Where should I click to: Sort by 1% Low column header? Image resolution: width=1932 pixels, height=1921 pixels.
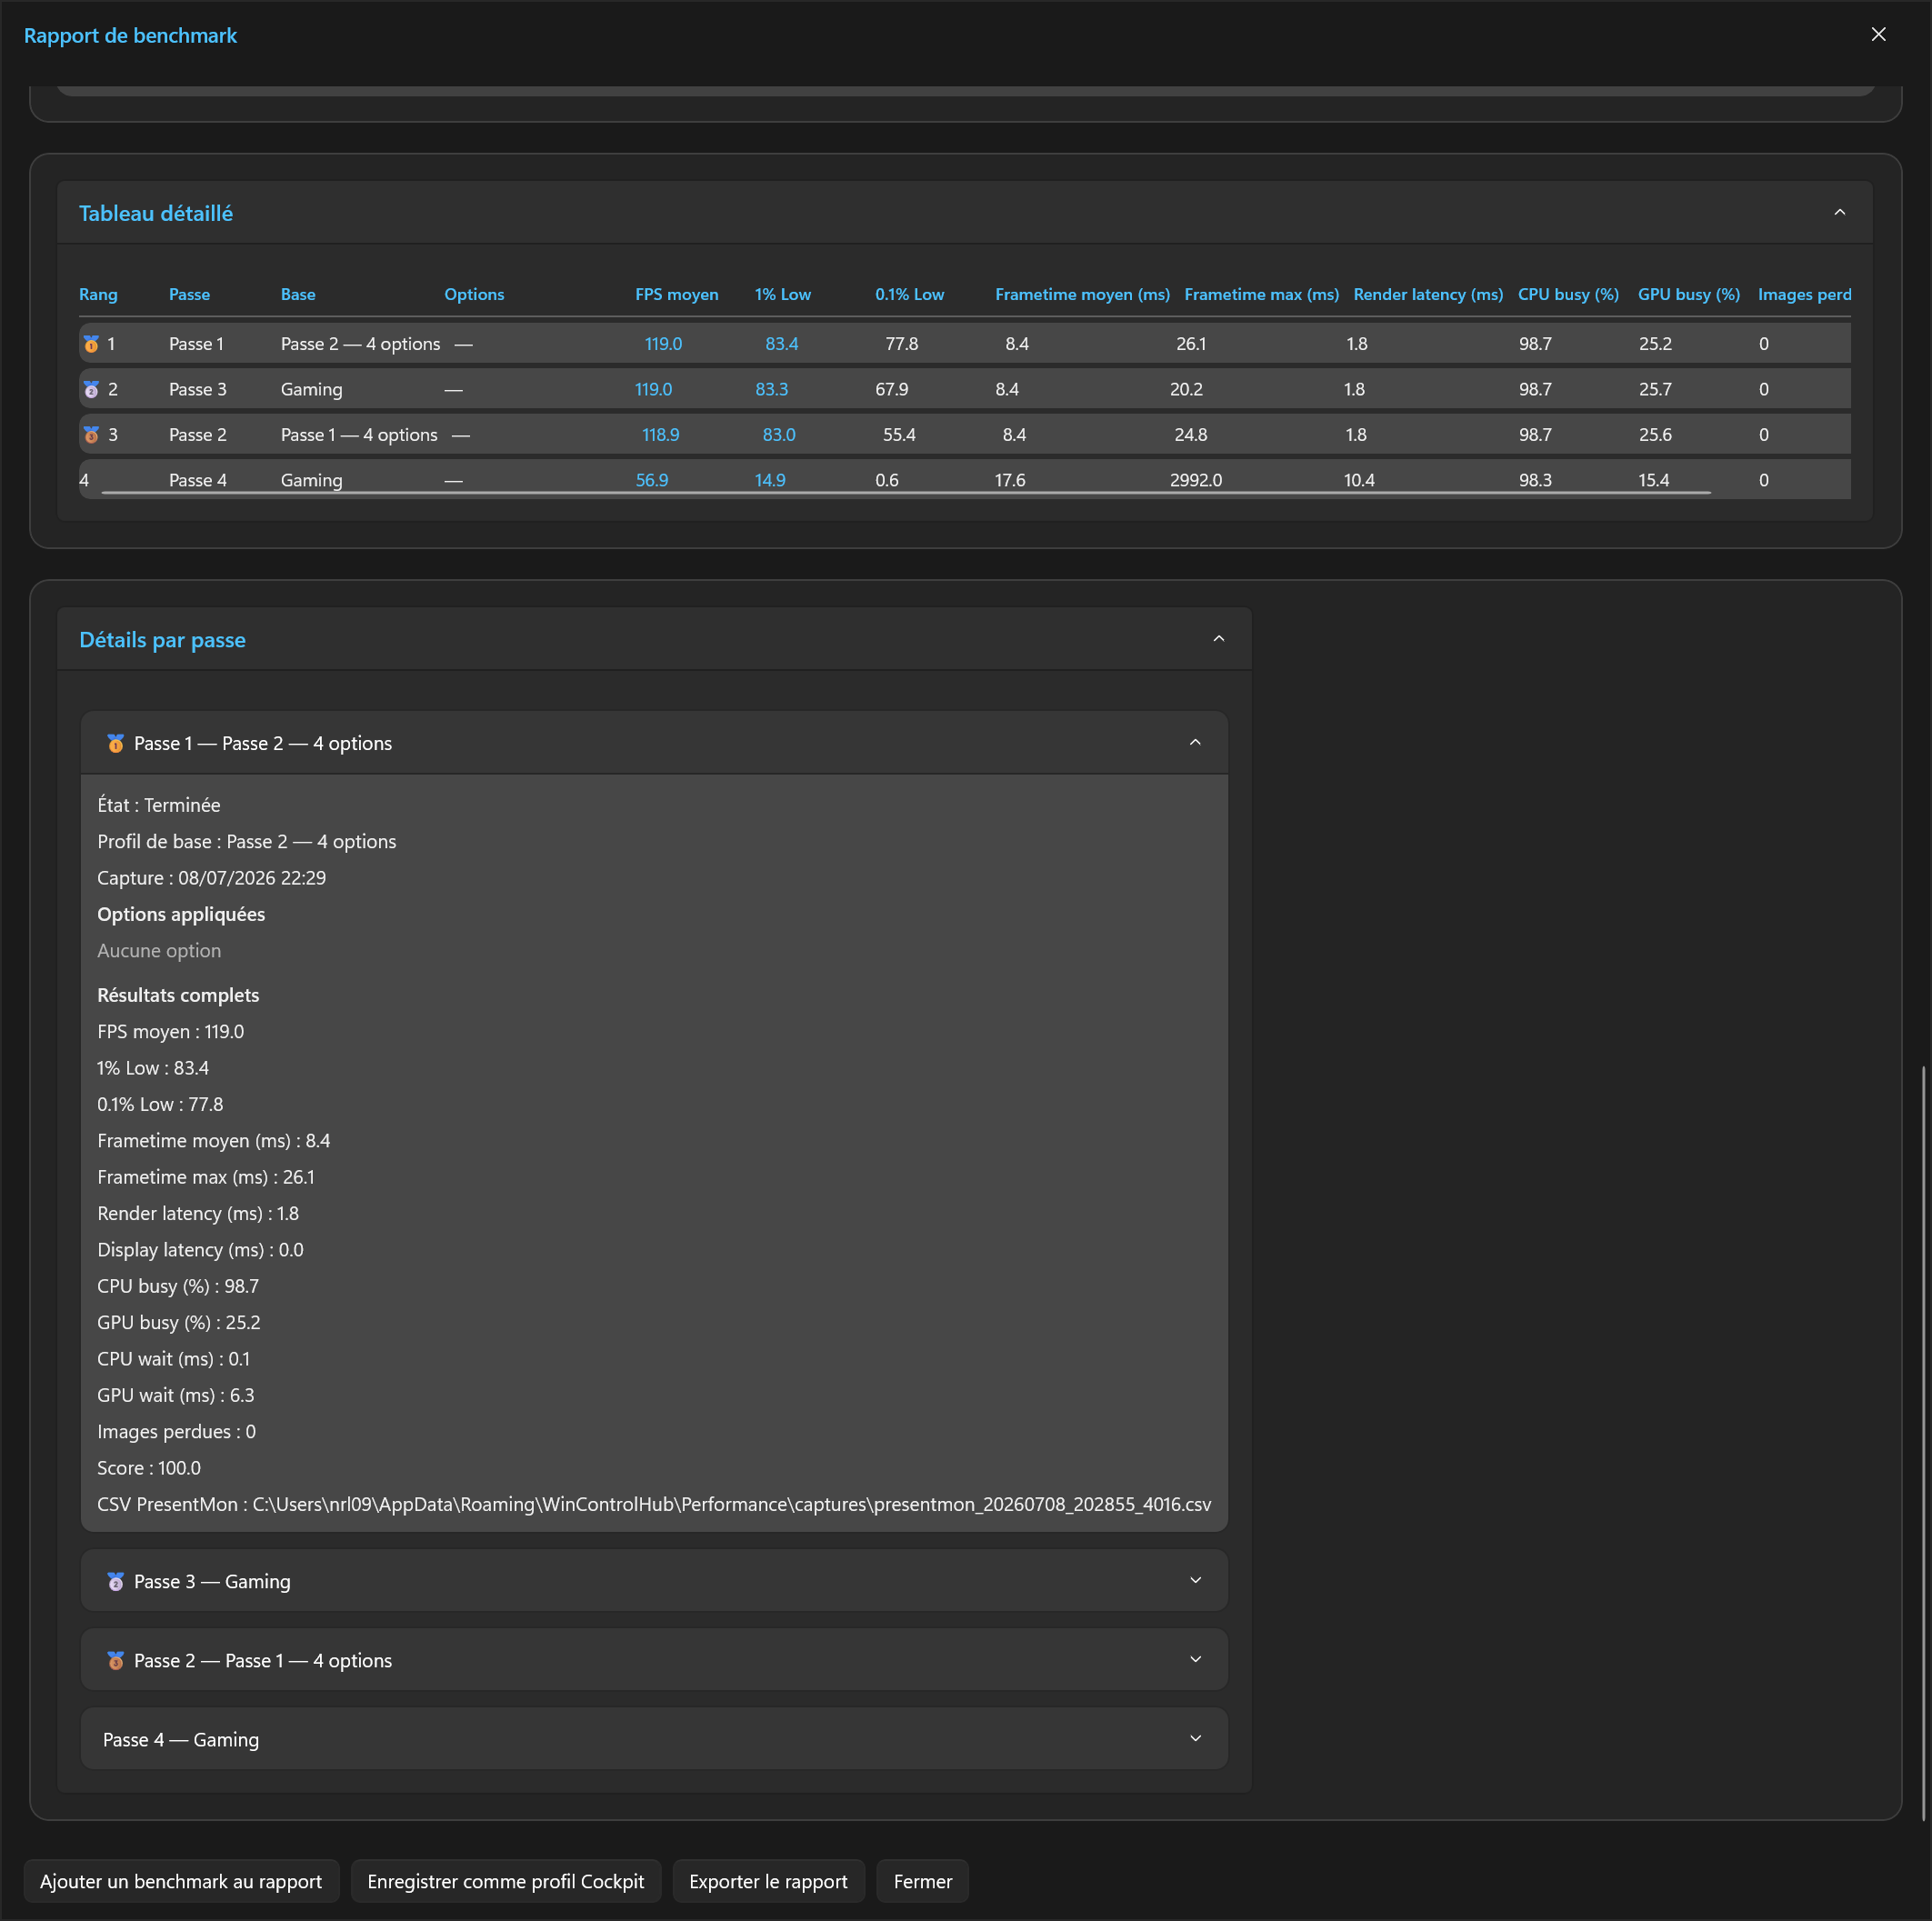[783, 294]
